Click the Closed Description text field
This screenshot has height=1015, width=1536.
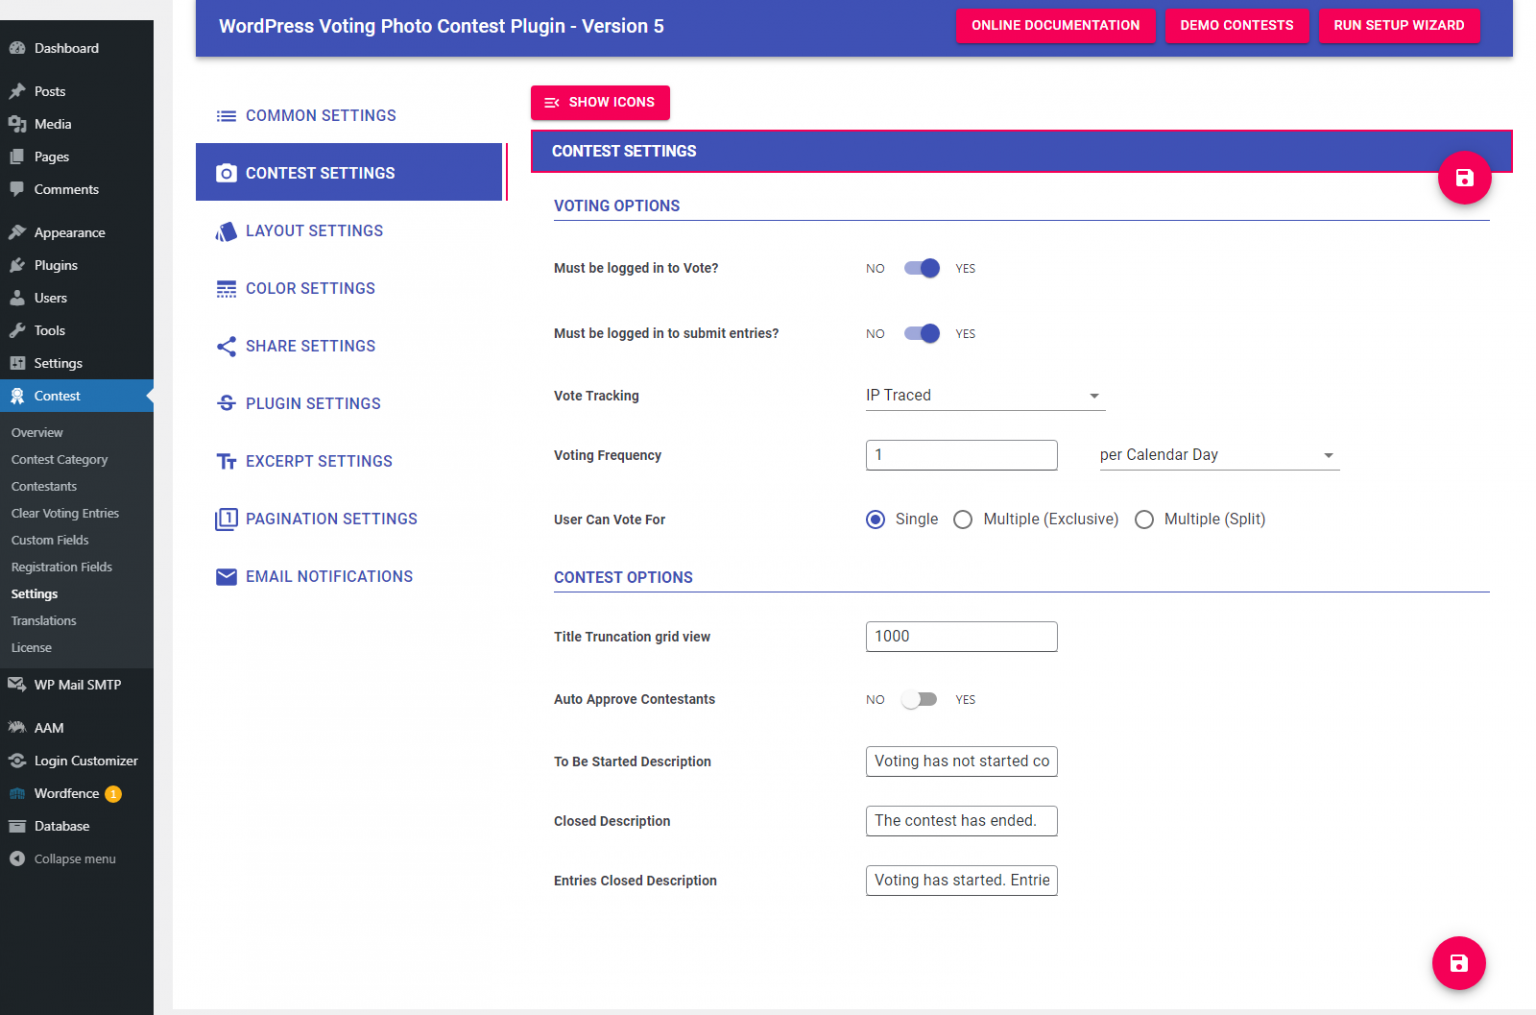coord(961,821)
